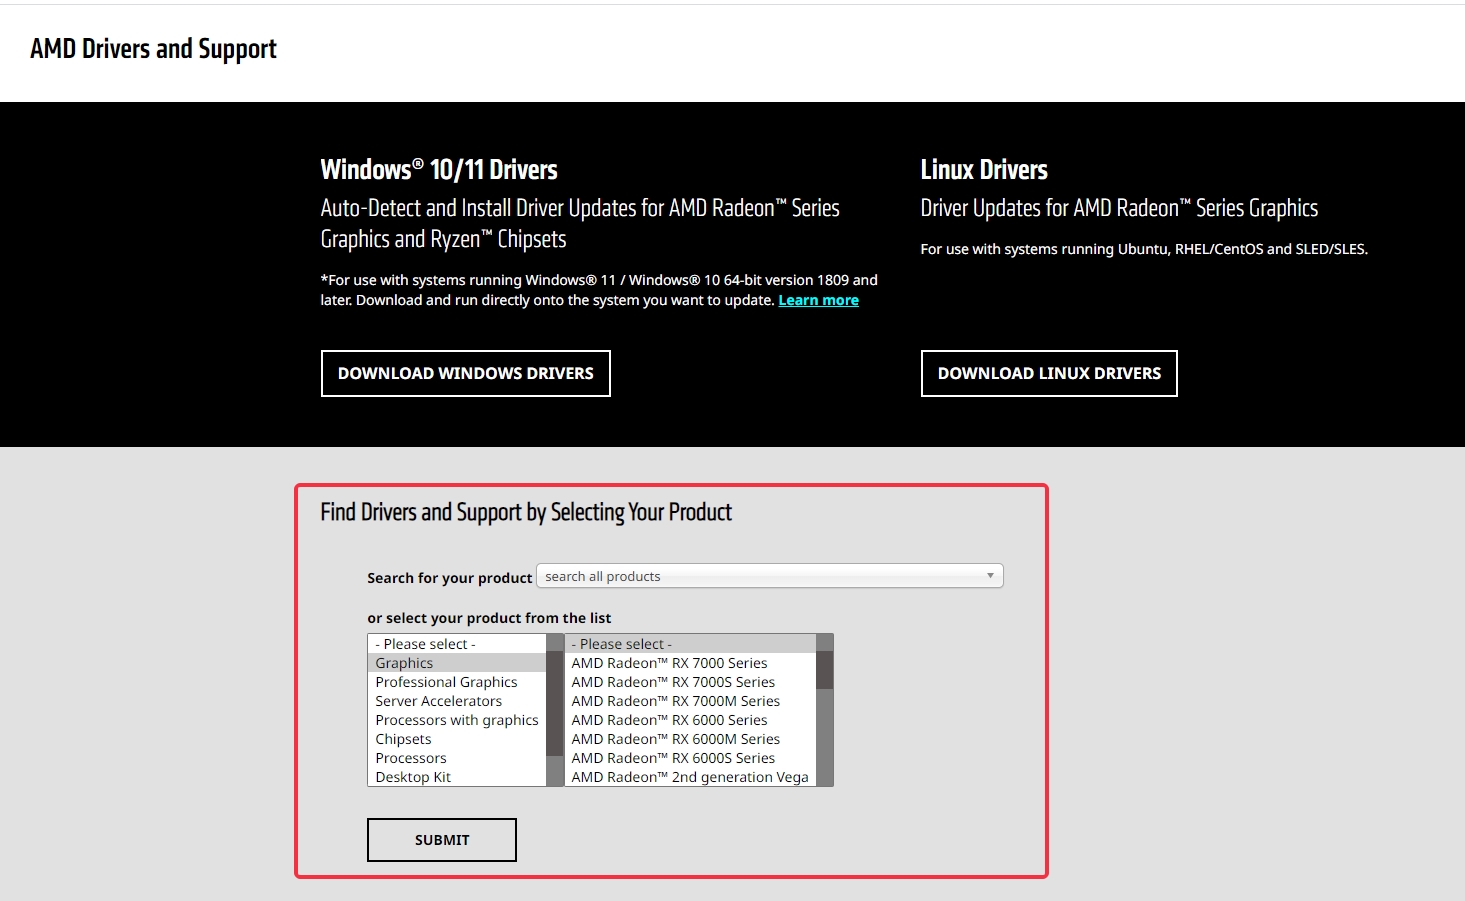
Task: Pick AMD Radeon RX 6000 Series
Action: [690, 720]
